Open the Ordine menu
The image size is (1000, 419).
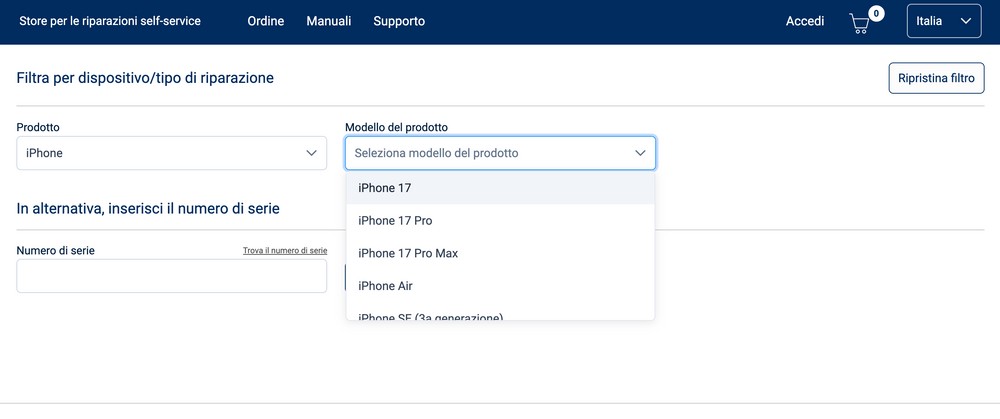coord(266,21)
